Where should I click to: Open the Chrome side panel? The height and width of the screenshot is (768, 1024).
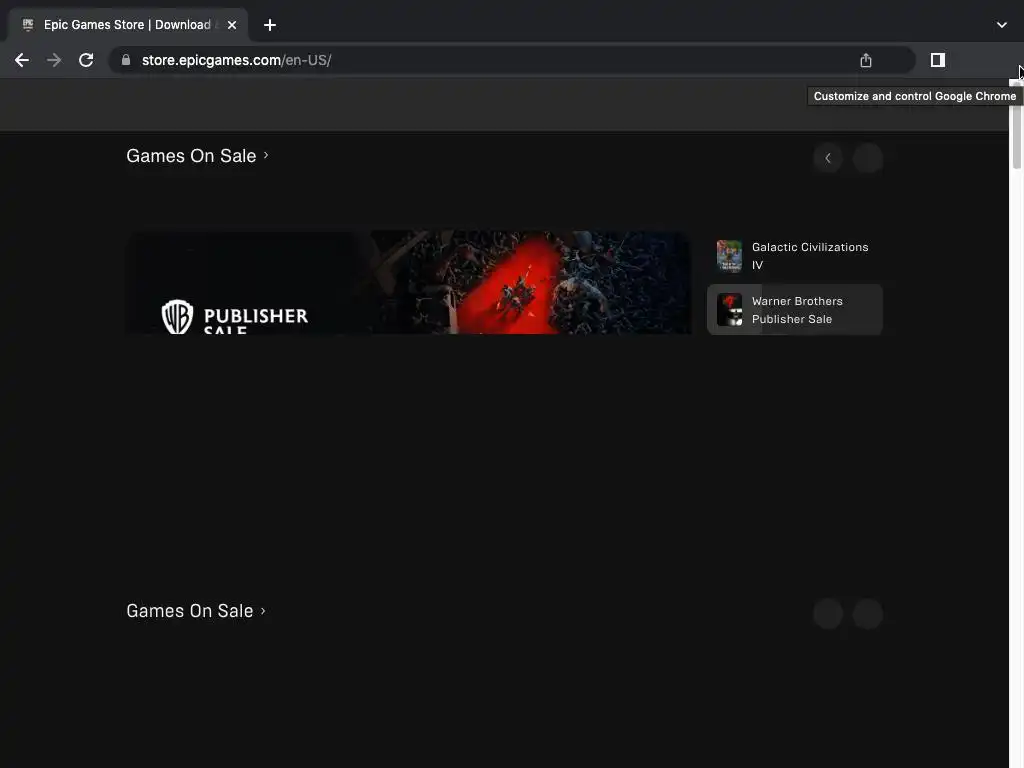938,60
